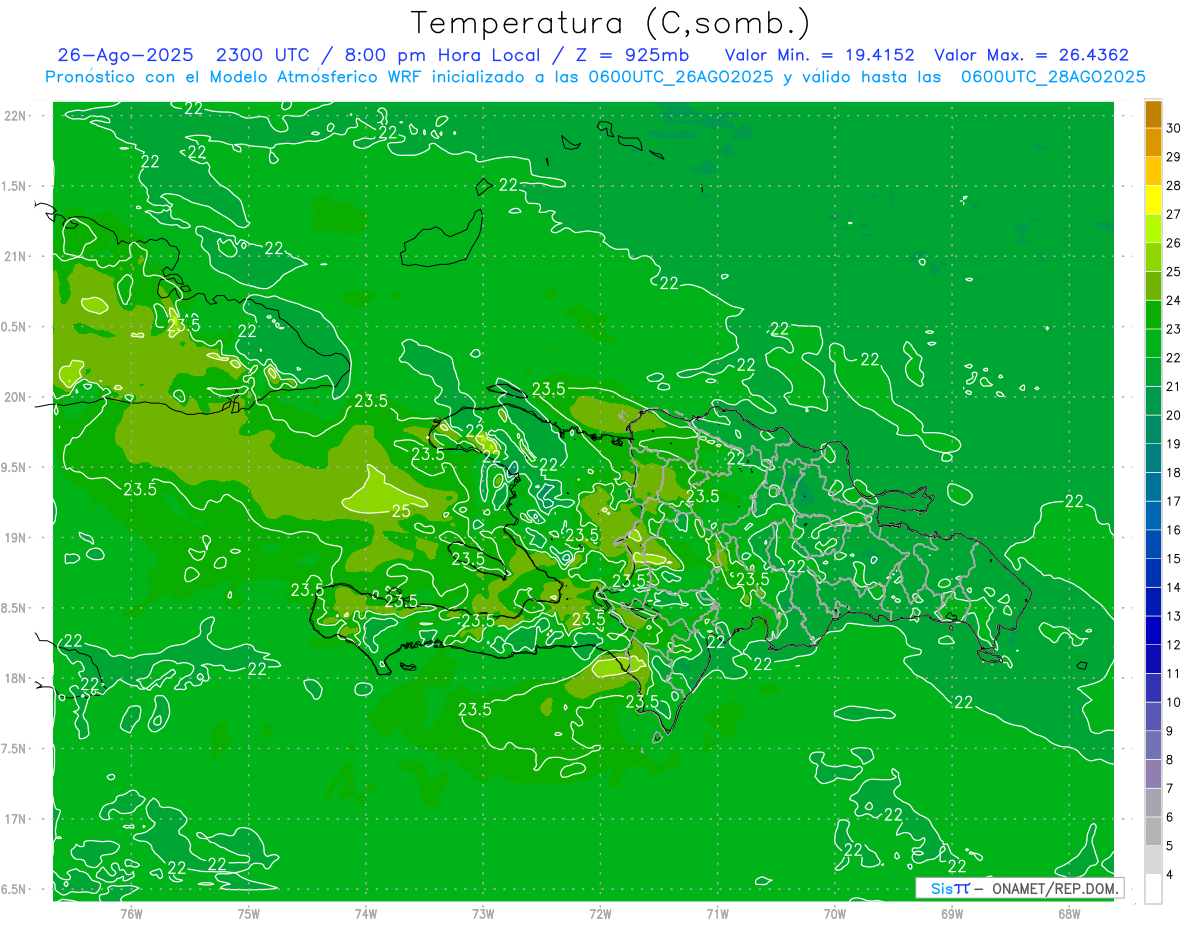Click the color scale label '10'
This screenshot has width=1200, height=927.
[x=1174, y=702]
